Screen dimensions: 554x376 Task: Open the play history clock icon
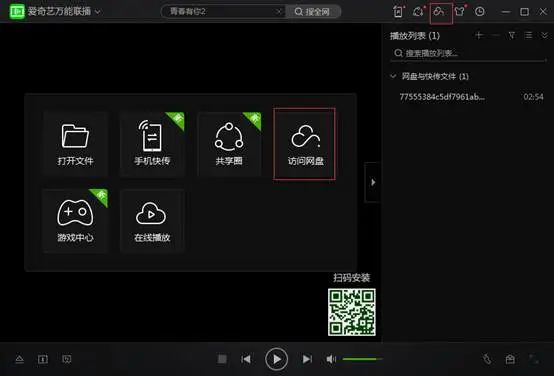(480, 12)
